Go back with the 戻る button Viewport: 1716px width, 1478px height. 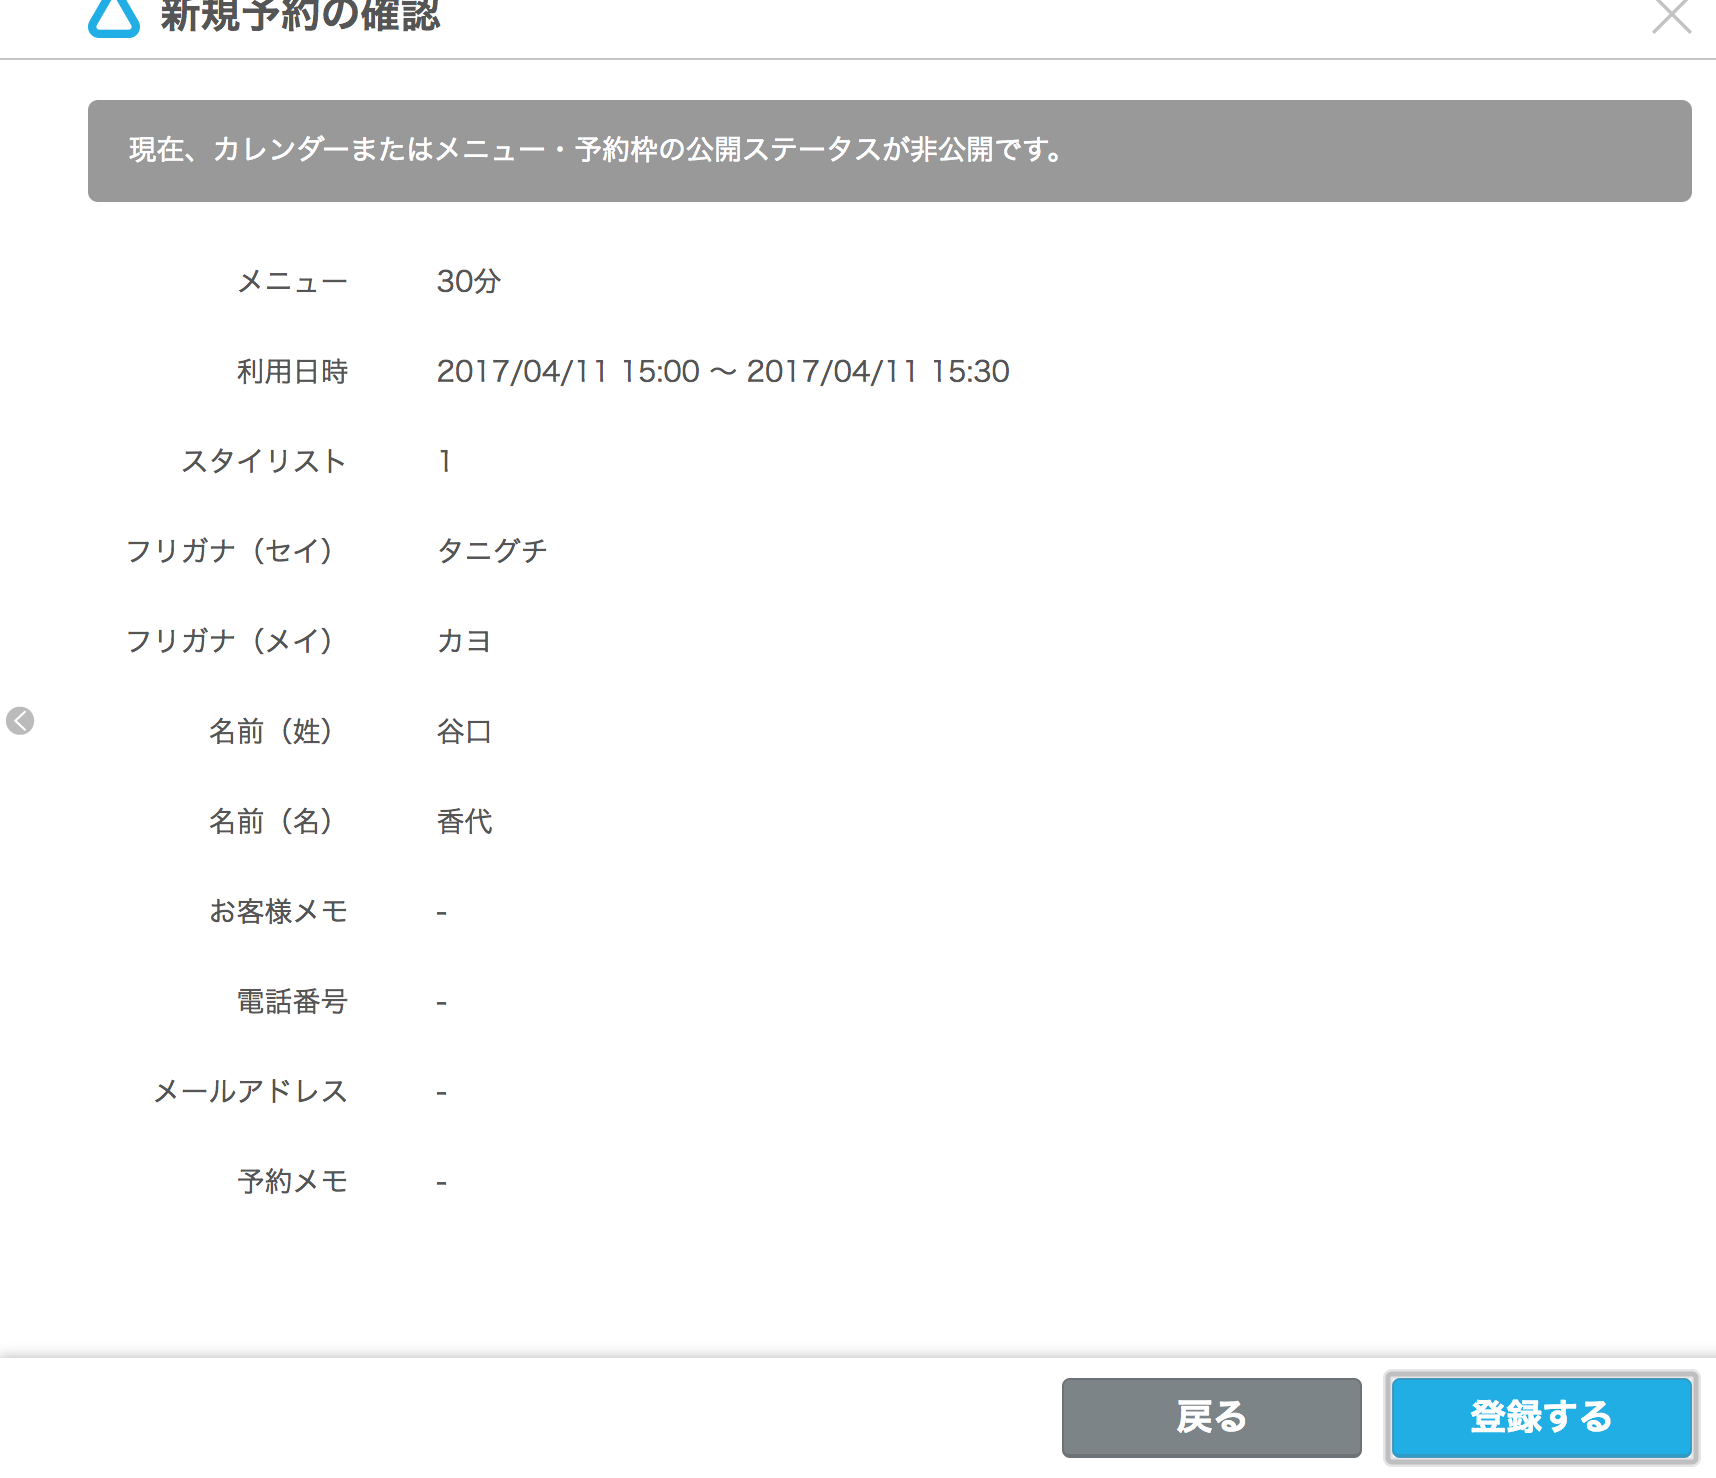[1211, 1417]
